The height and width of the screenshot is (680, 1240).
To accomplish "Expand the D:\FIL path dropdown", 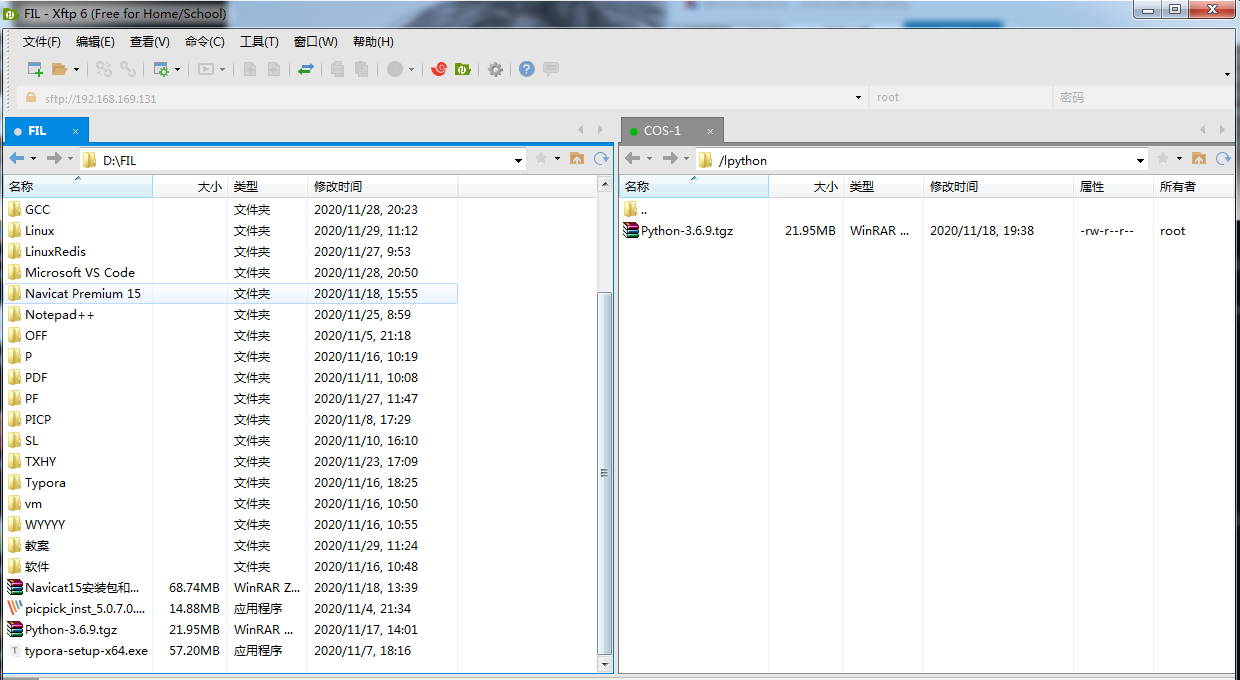I will click(x=519, y=160).
